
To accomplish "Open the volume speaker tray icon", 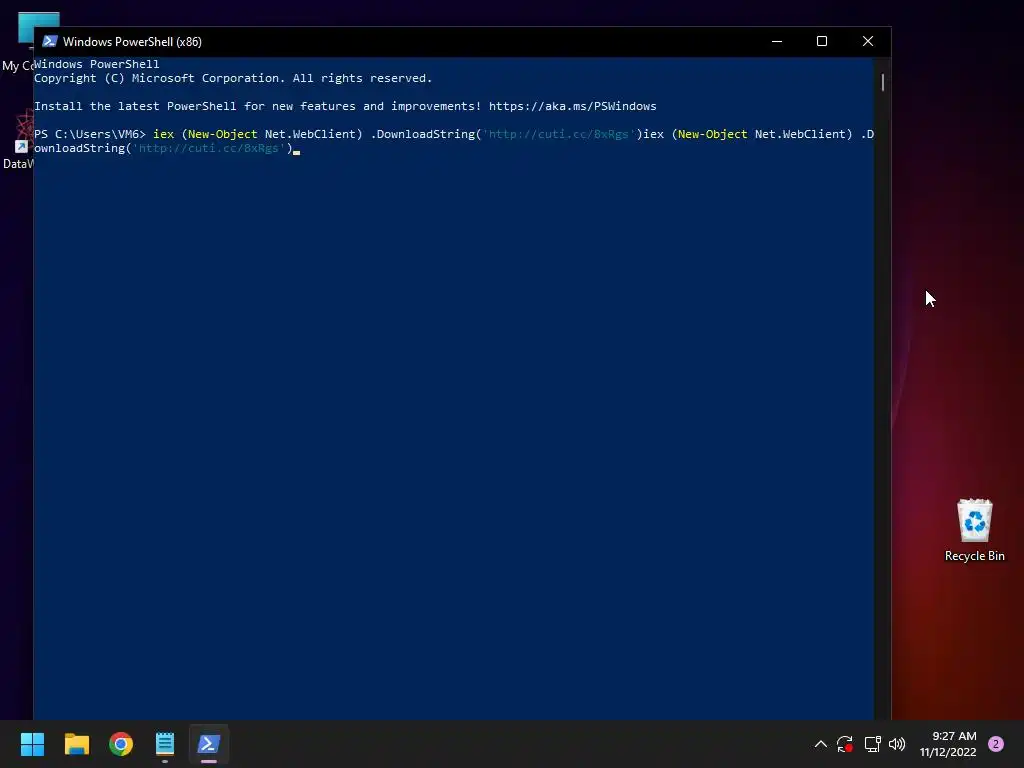I will pyautogui.click(x=897, y=744).
